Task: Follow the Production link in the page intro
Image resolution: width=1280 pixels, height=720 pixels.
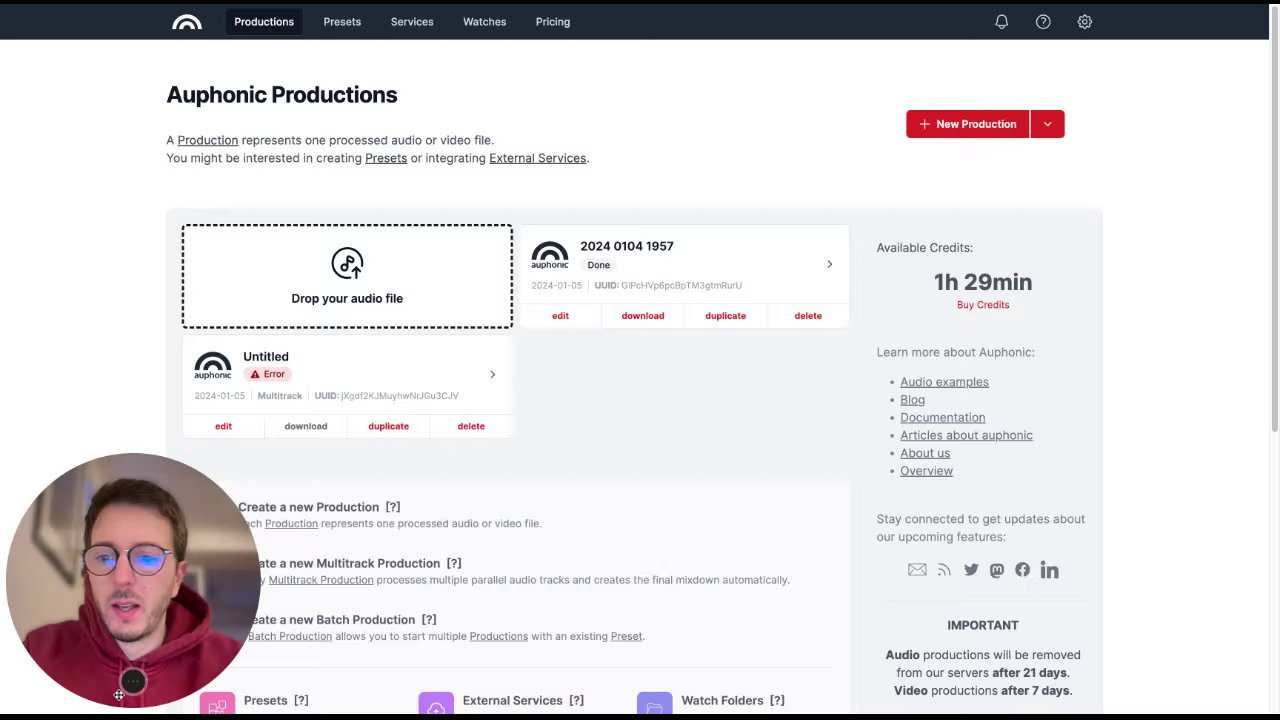Action: pyautogui.click(x=208, y=140)
